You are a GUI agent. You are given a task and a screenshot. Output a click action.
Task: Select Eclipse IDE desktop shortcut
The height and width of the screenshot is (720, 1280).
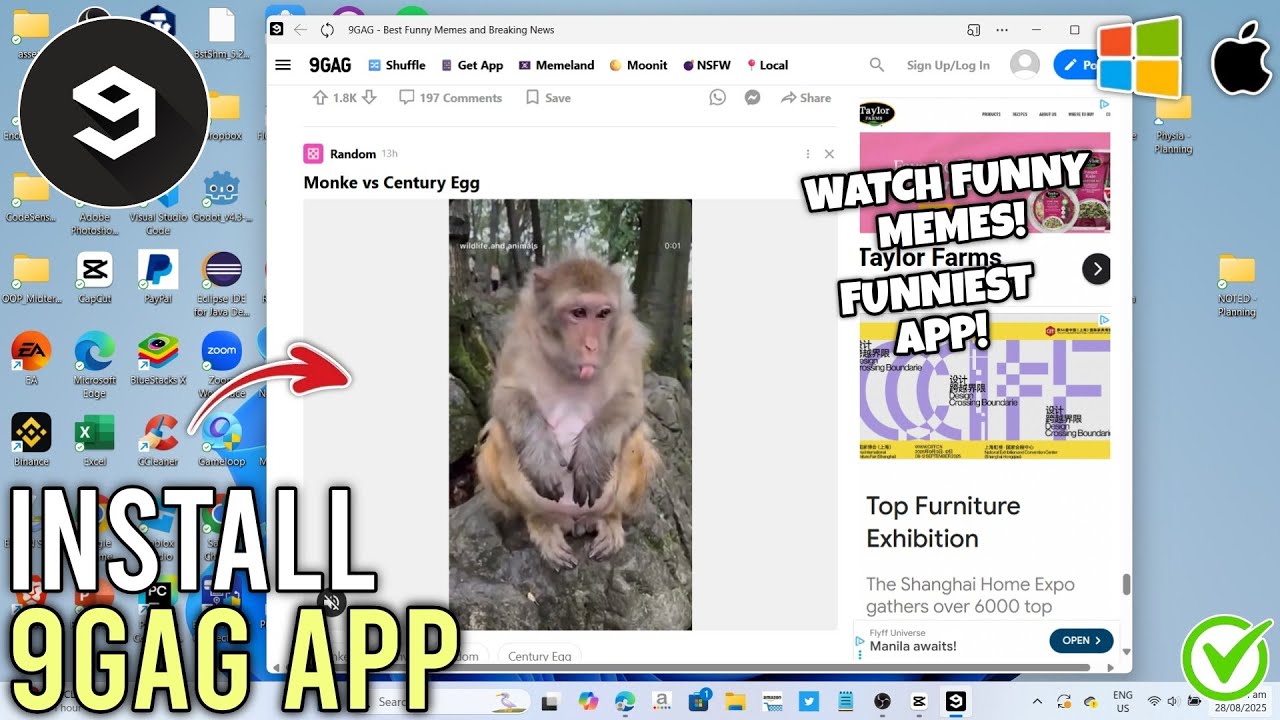point(221,284)
